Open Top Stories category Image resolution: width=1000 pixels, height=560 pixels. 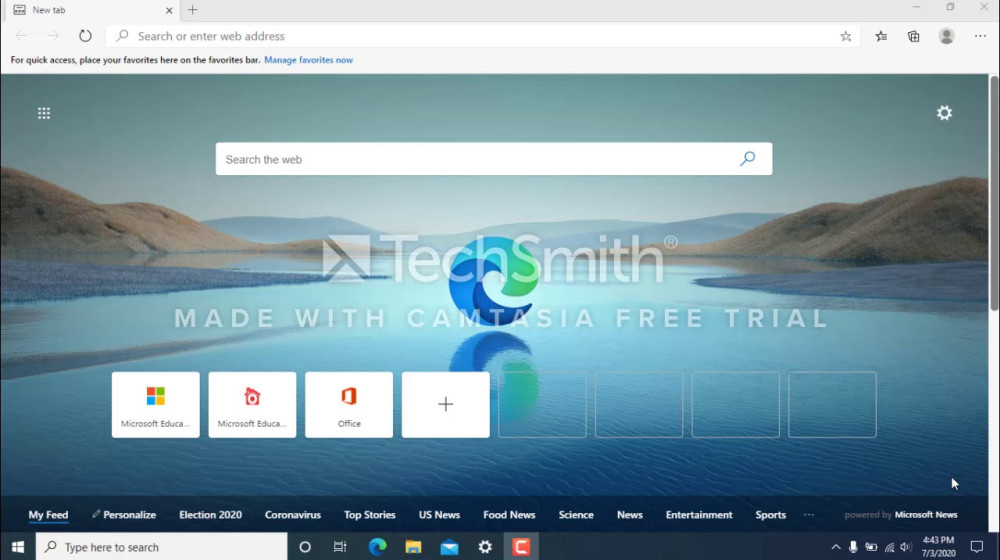[x=370, y=515]
